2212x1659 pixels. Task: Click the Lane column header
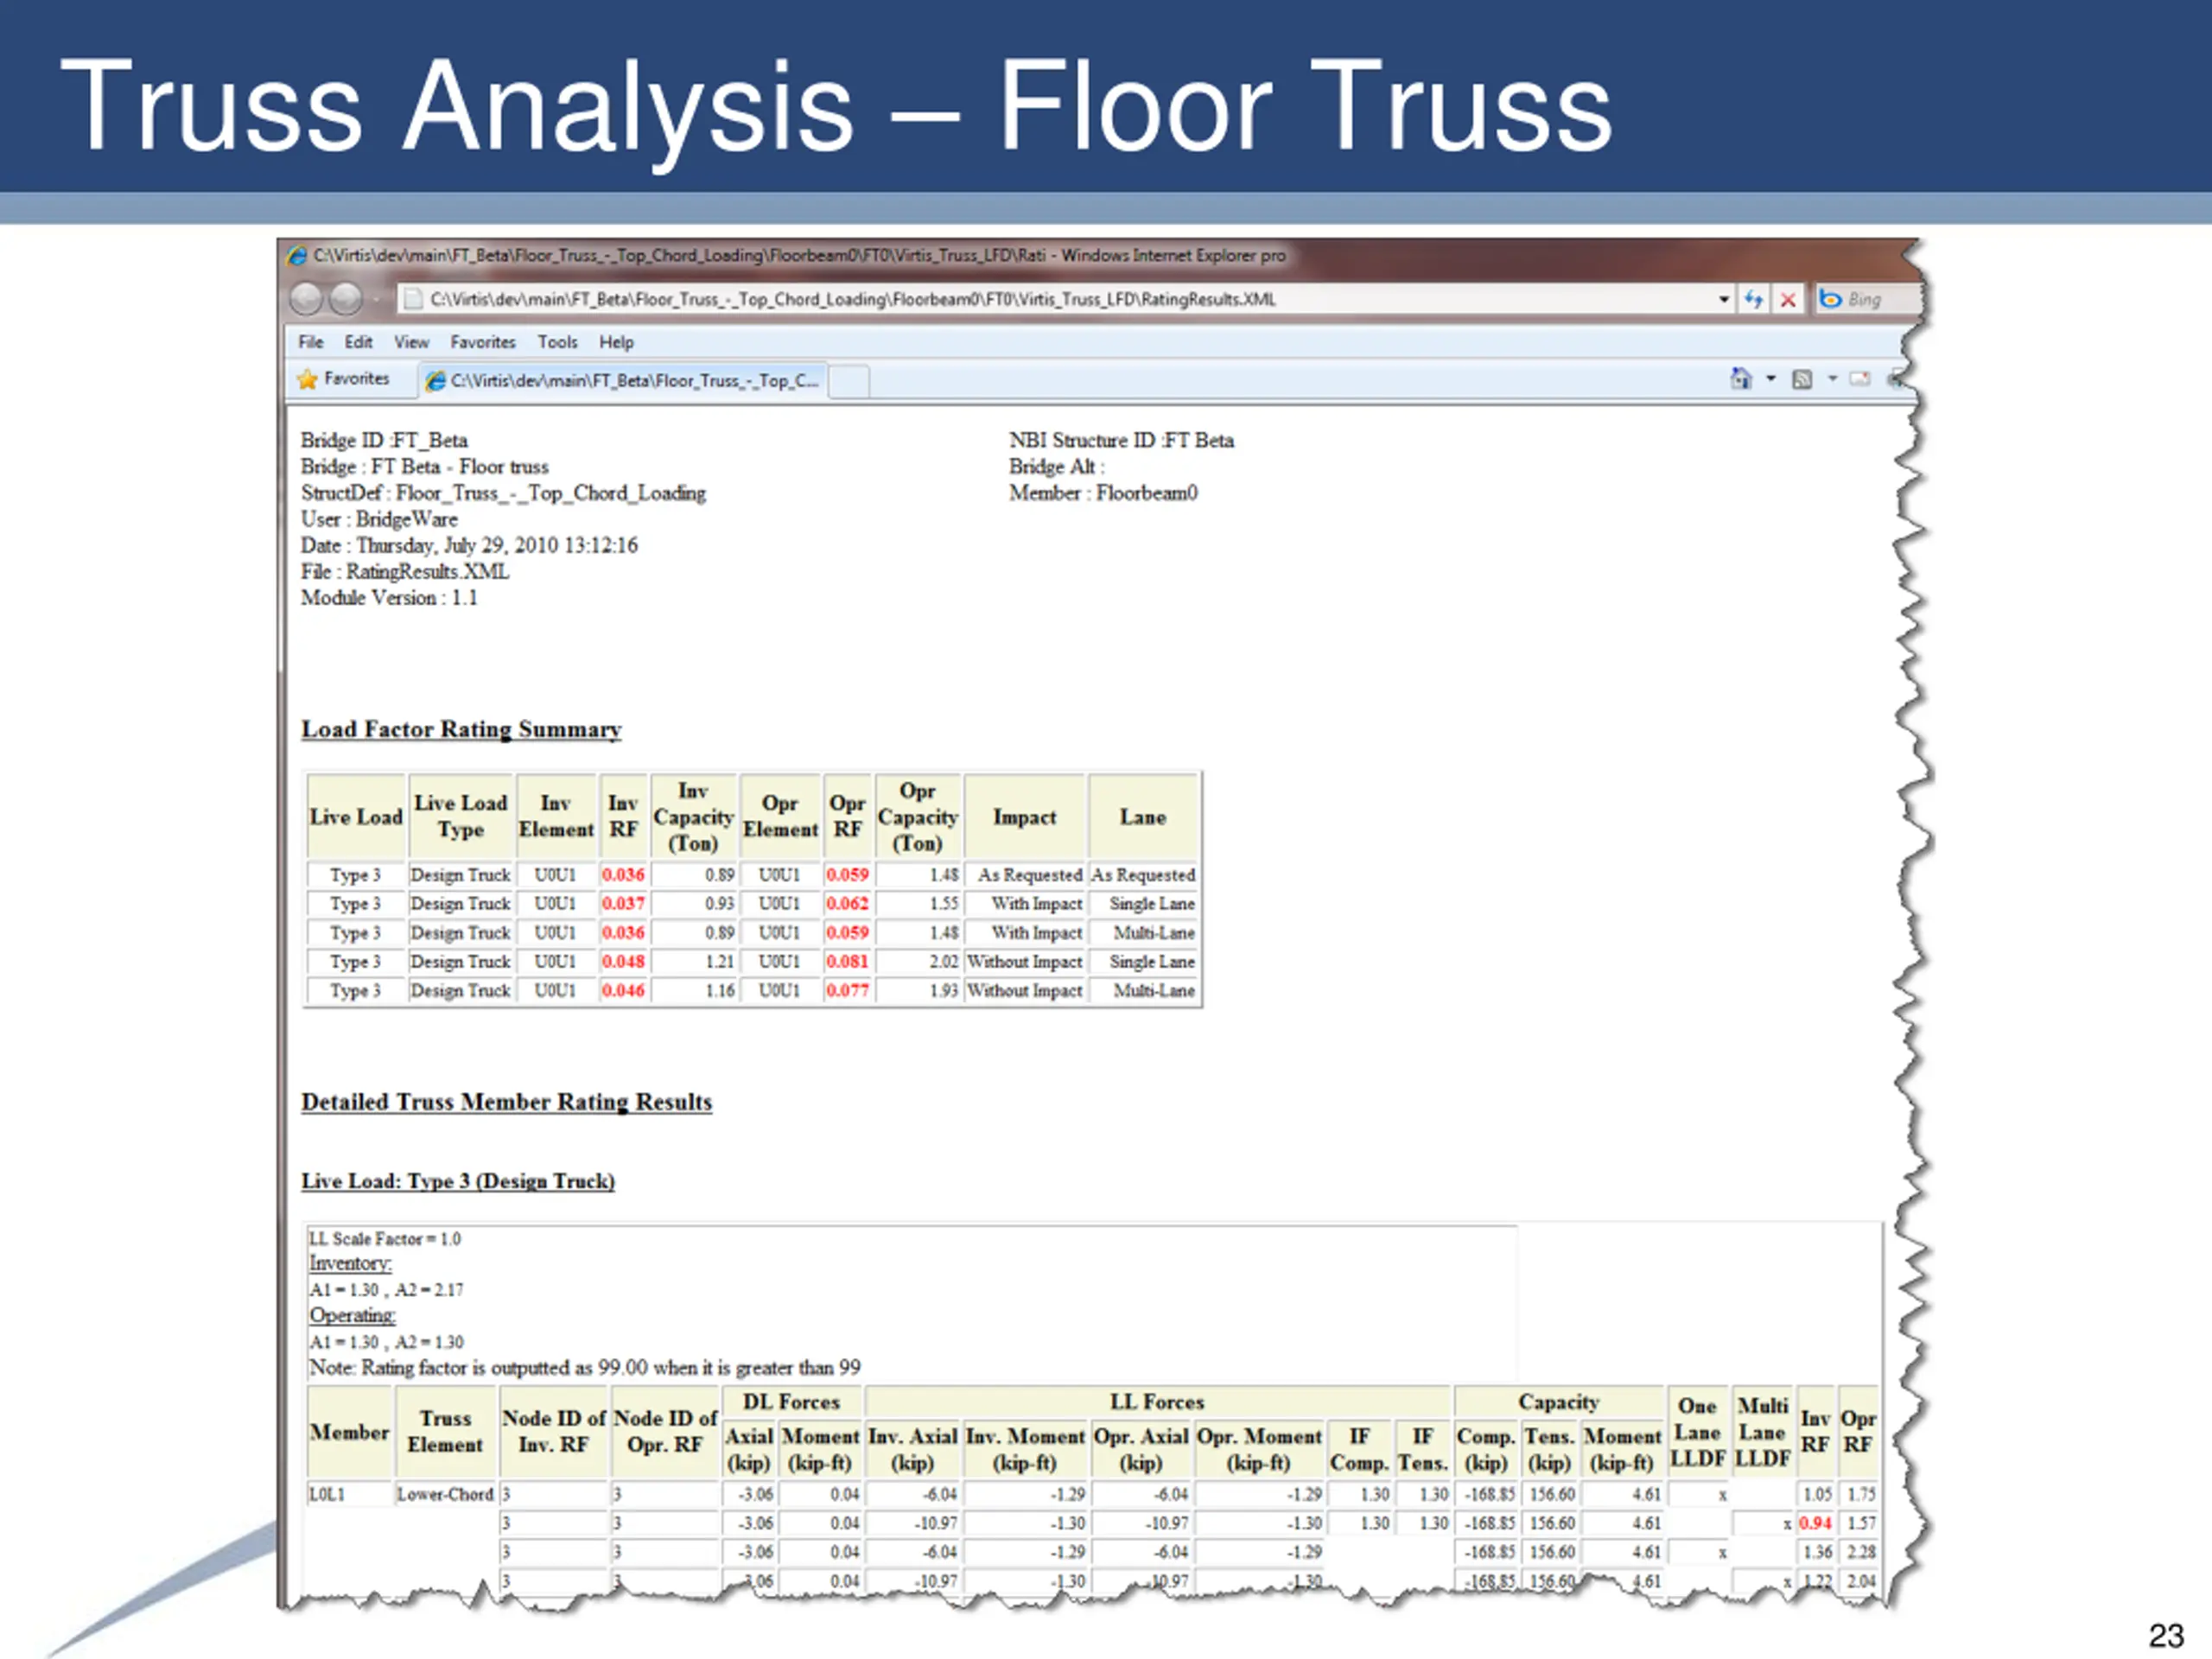pos(1143,817)
